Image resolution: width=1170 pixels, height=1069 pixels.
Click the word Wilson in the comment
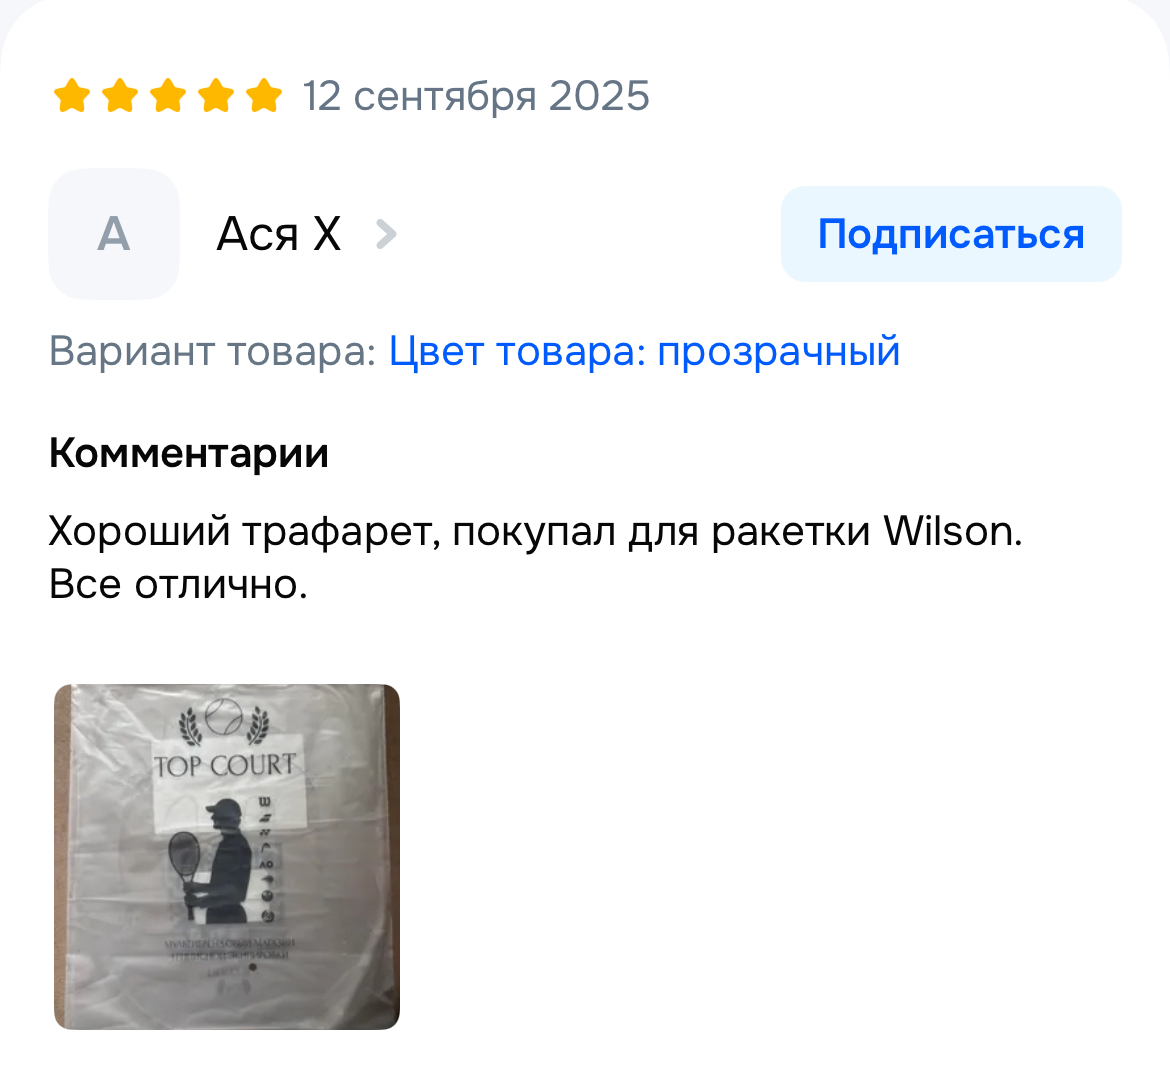tap(953, 532)
